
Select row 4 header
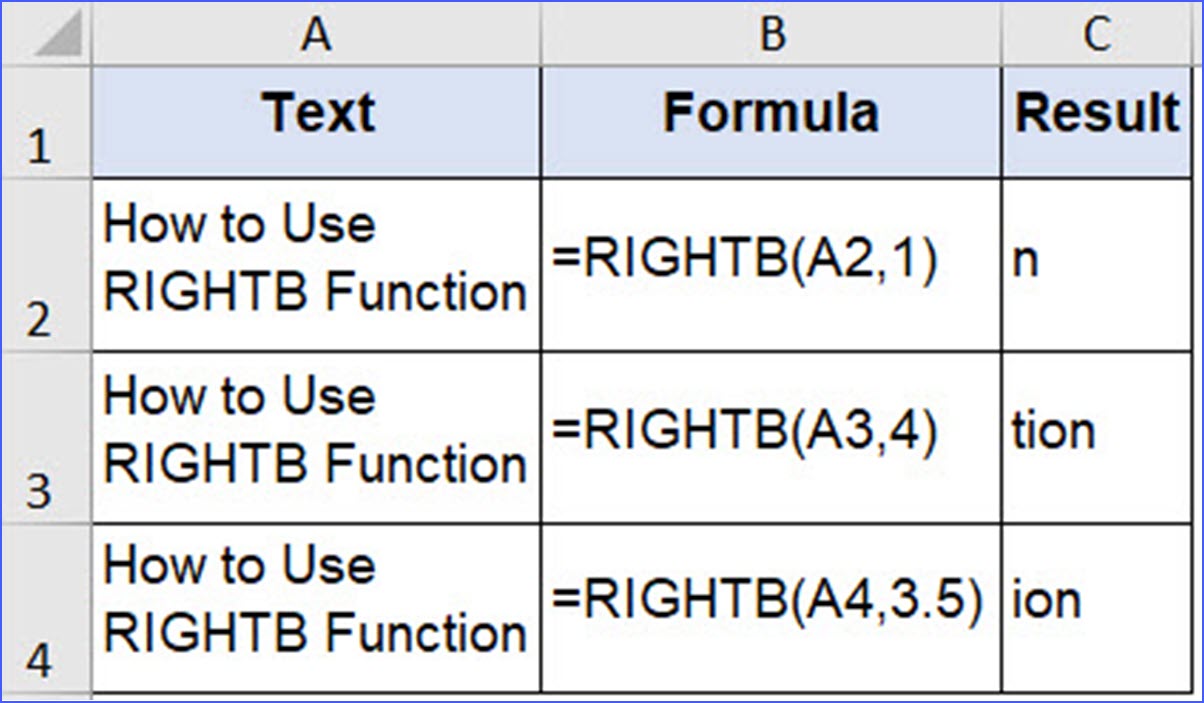[44, 605]
